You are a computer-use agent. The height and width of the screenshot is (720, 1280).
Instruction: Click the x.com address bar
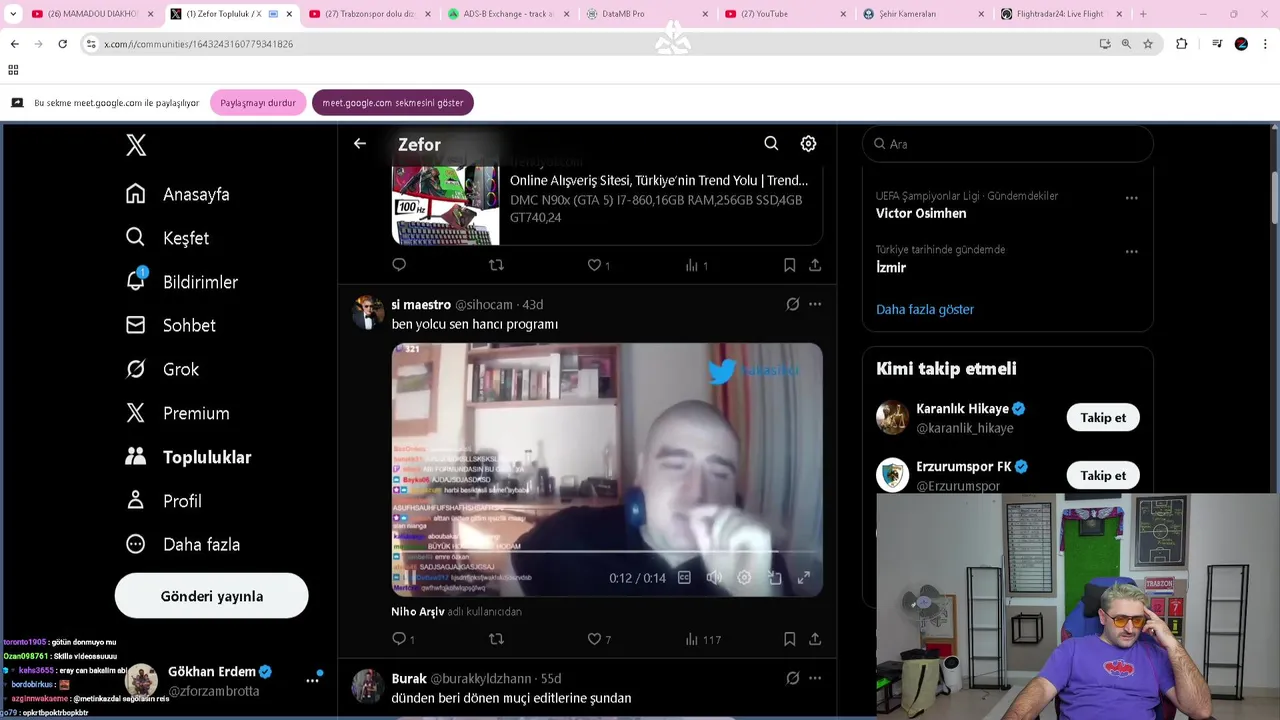point(590,44)
